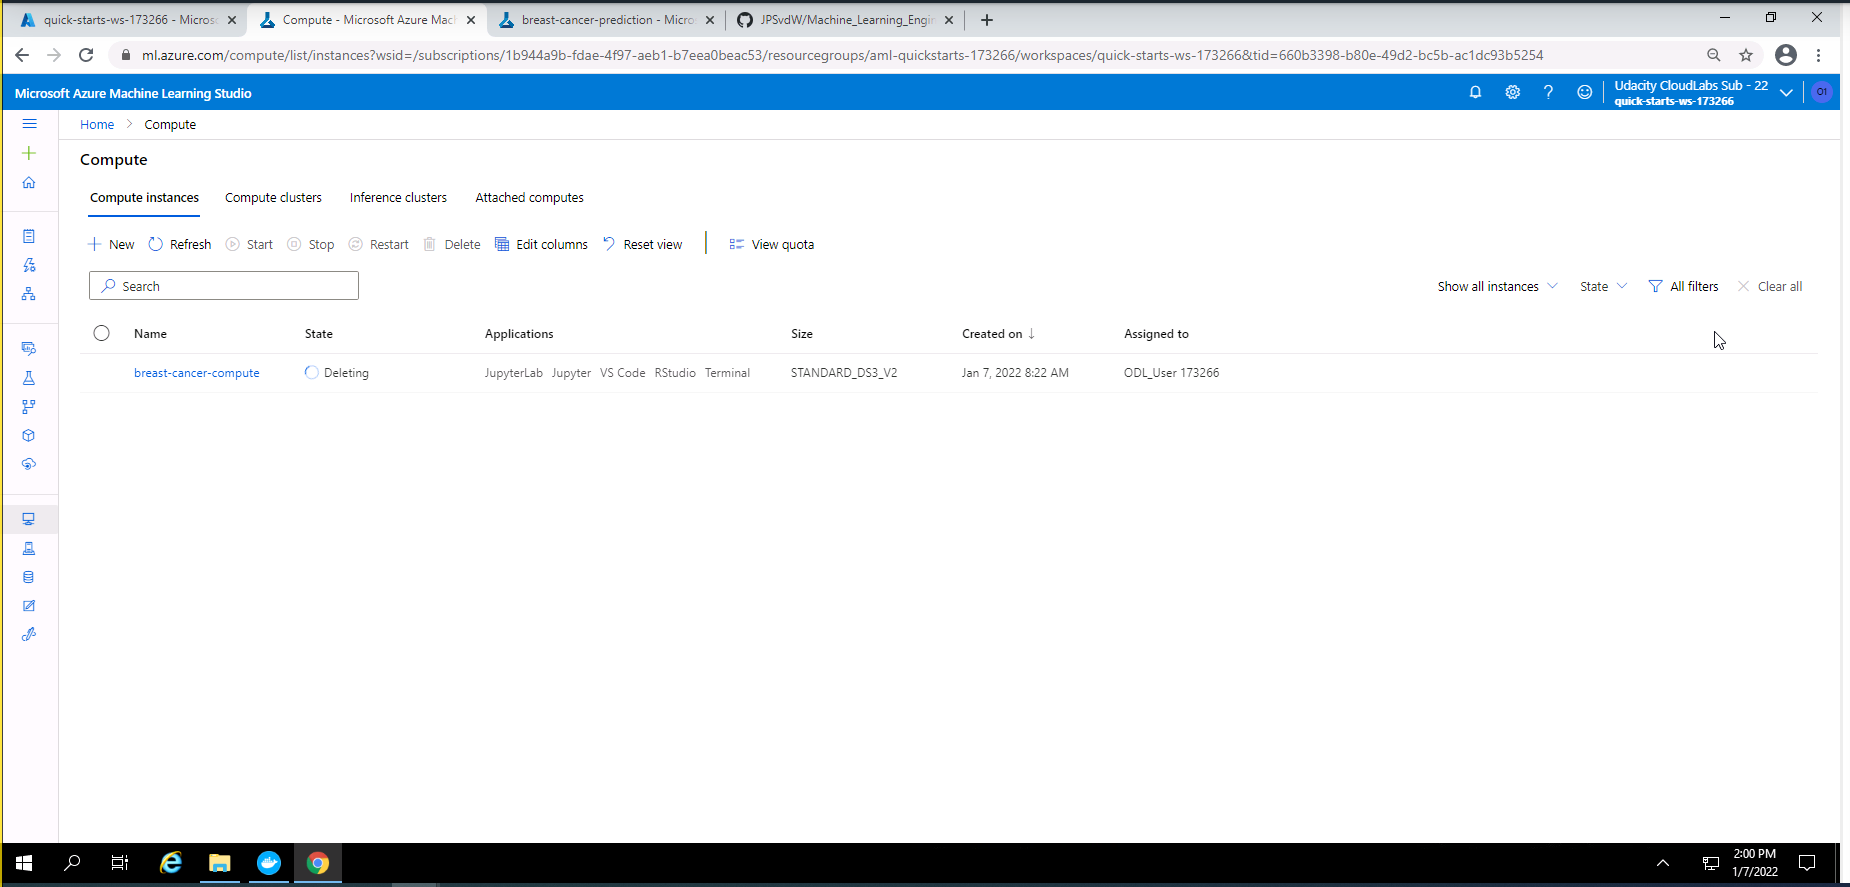Viewport: 1850px width, 887px height.
Task: Open settings gear in Azure header
Action: click(1512, 92)
